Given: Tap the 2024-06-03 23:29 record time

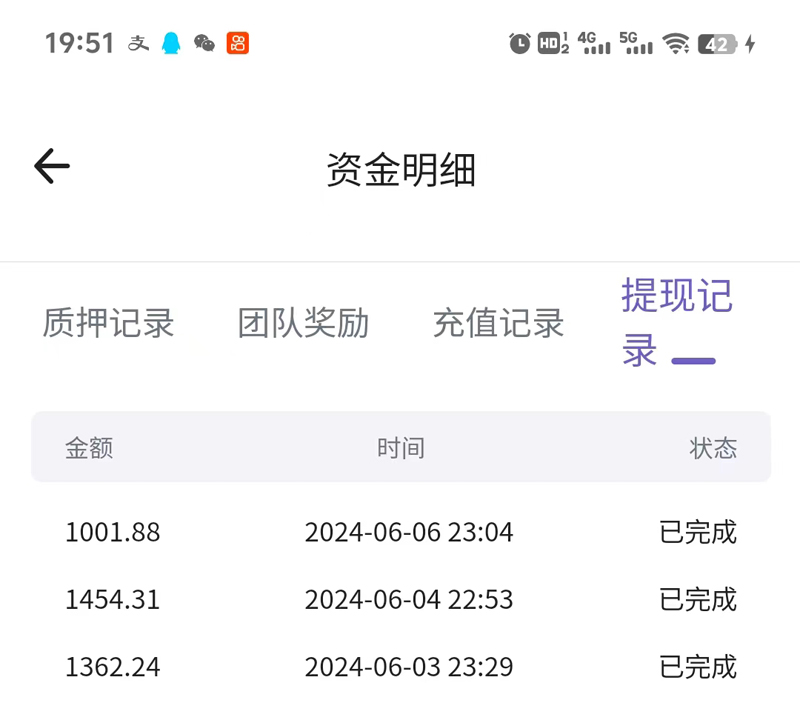Looking at the screenshot, I should pyautogui.click(x=409, y=667).
